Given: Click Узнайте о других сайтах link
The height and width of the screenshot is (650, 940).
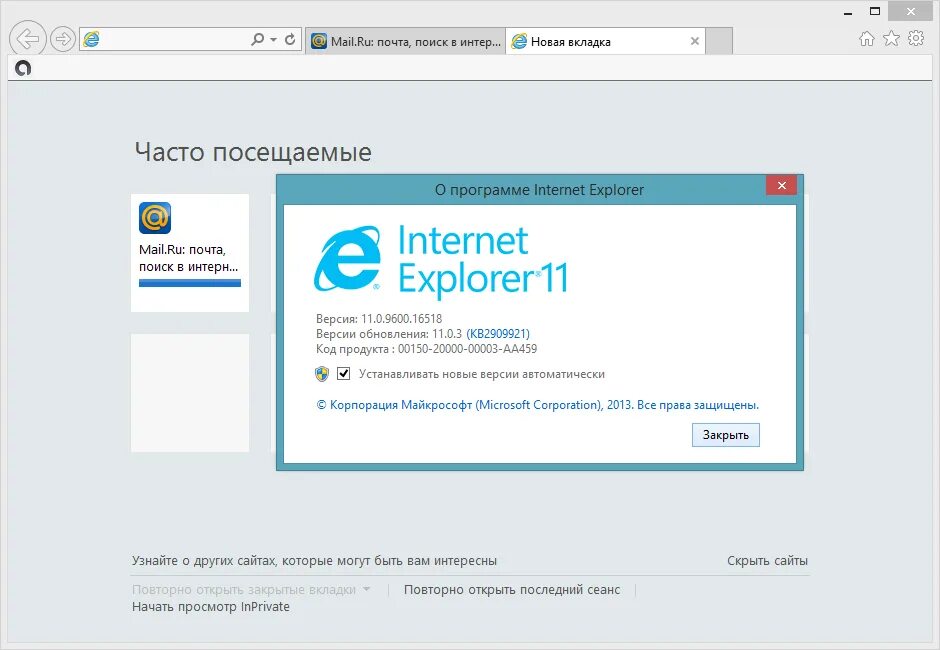Looking at the screenshot, I should 314,561.
